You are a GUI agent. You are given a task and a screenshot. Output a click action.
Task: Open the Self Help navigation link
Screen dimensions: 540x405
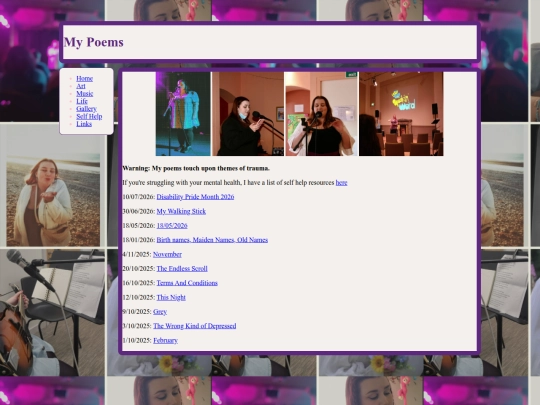(x=89, y=116)
